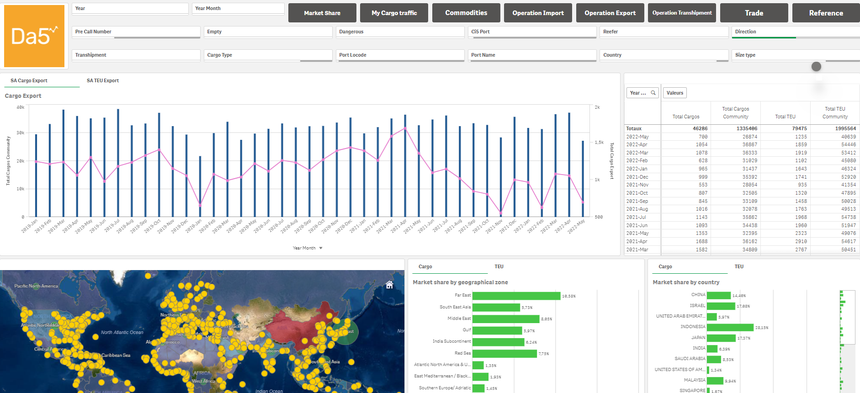Image resolution: width=860 pixels, height=393 pixels.
Task: Open the Year Month axis dropdown arrow
Action: [x=321, y=248]
